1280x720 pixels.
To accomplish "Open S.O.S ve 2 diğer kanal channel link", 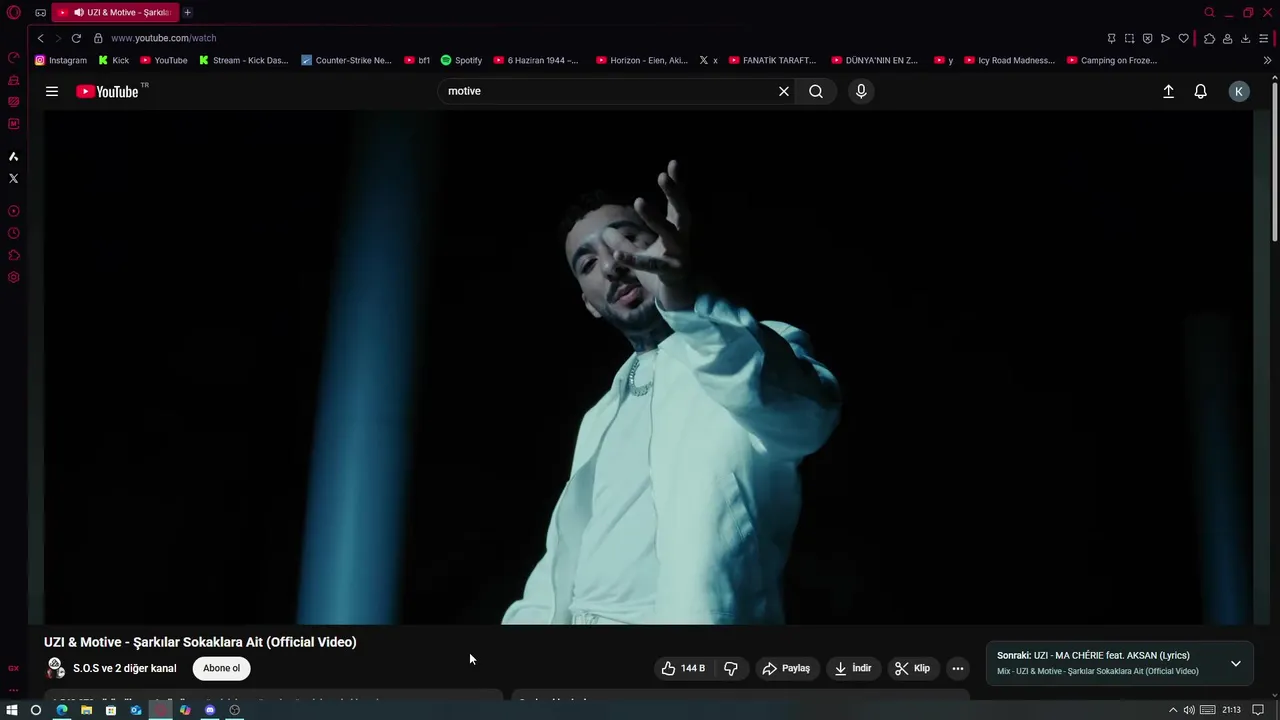I will coord(124,668).
